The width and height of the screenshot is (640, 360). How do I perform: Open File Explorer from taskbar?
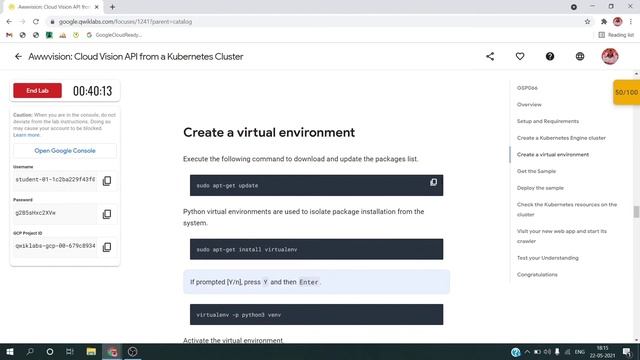91,351
